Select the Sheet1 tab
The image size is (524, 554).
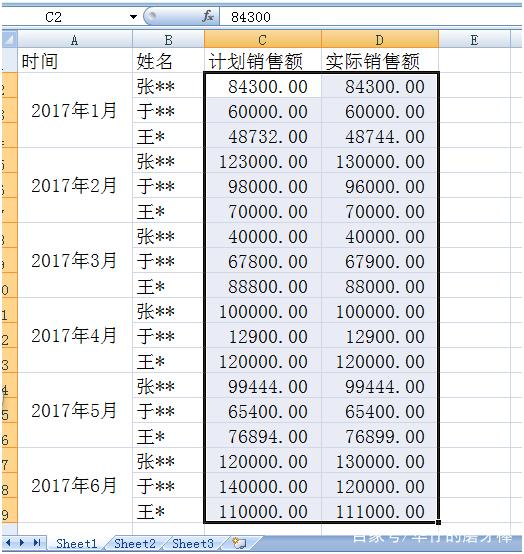tap(77, 543)
